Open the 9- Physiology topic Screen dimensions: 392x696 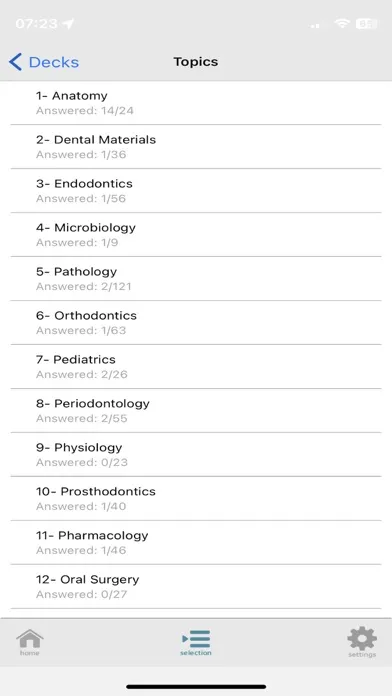point(196,455)
